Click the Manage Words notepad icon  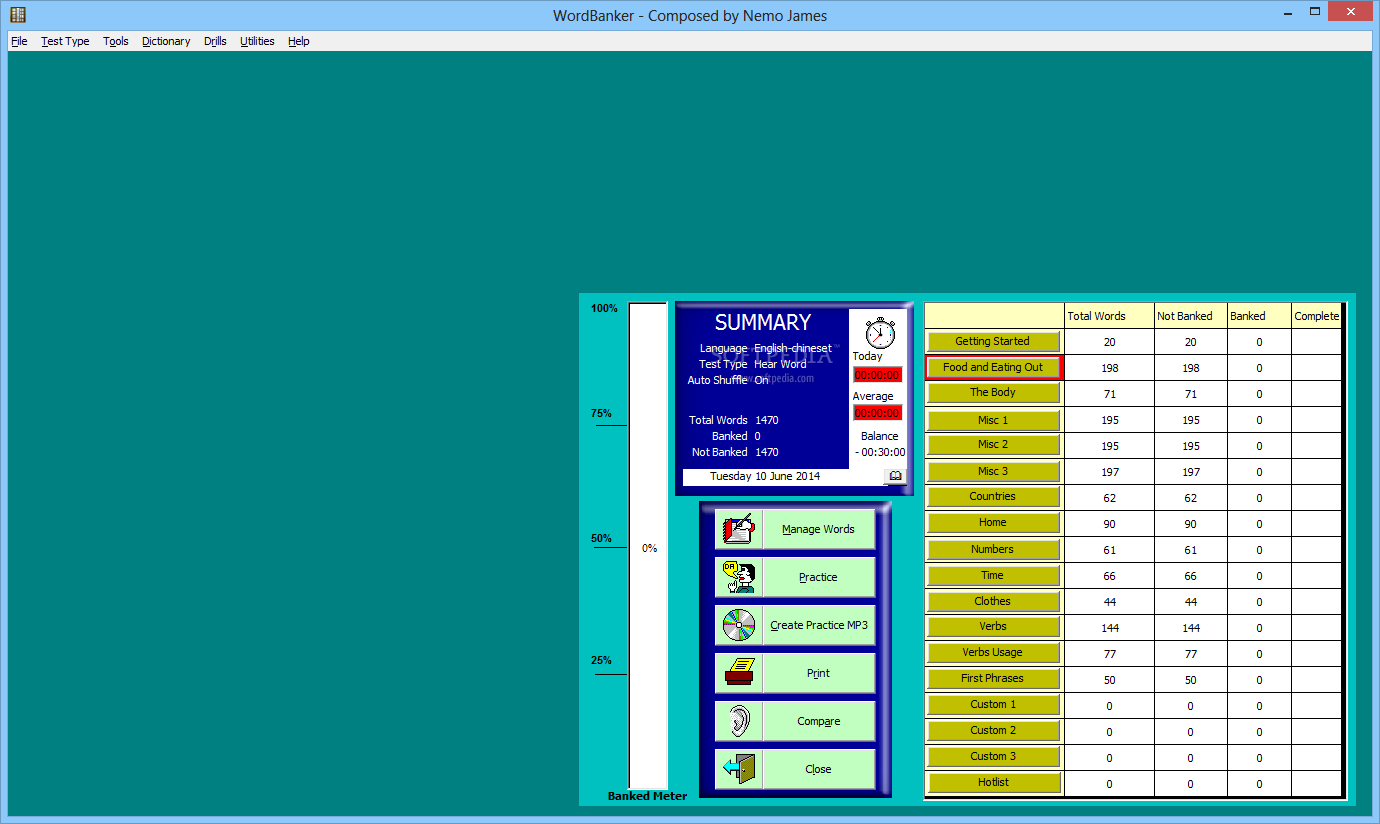click(x=739, y=529)
